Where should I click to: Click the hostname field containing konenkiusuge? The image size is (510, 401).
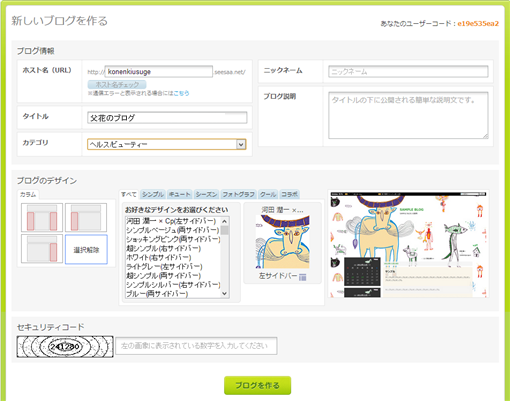159,72
